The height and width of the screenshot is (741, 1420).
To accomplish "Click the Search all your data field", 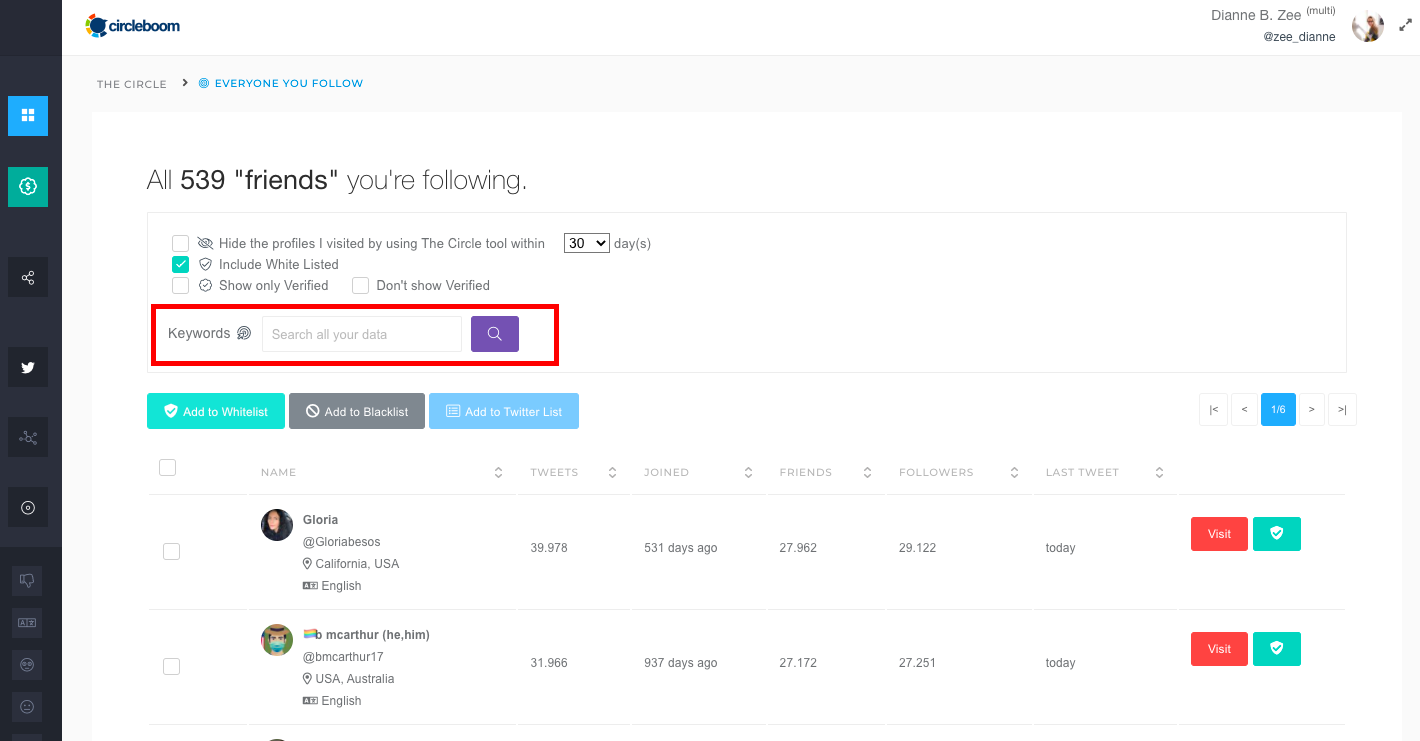I will (x=362, y=334).
